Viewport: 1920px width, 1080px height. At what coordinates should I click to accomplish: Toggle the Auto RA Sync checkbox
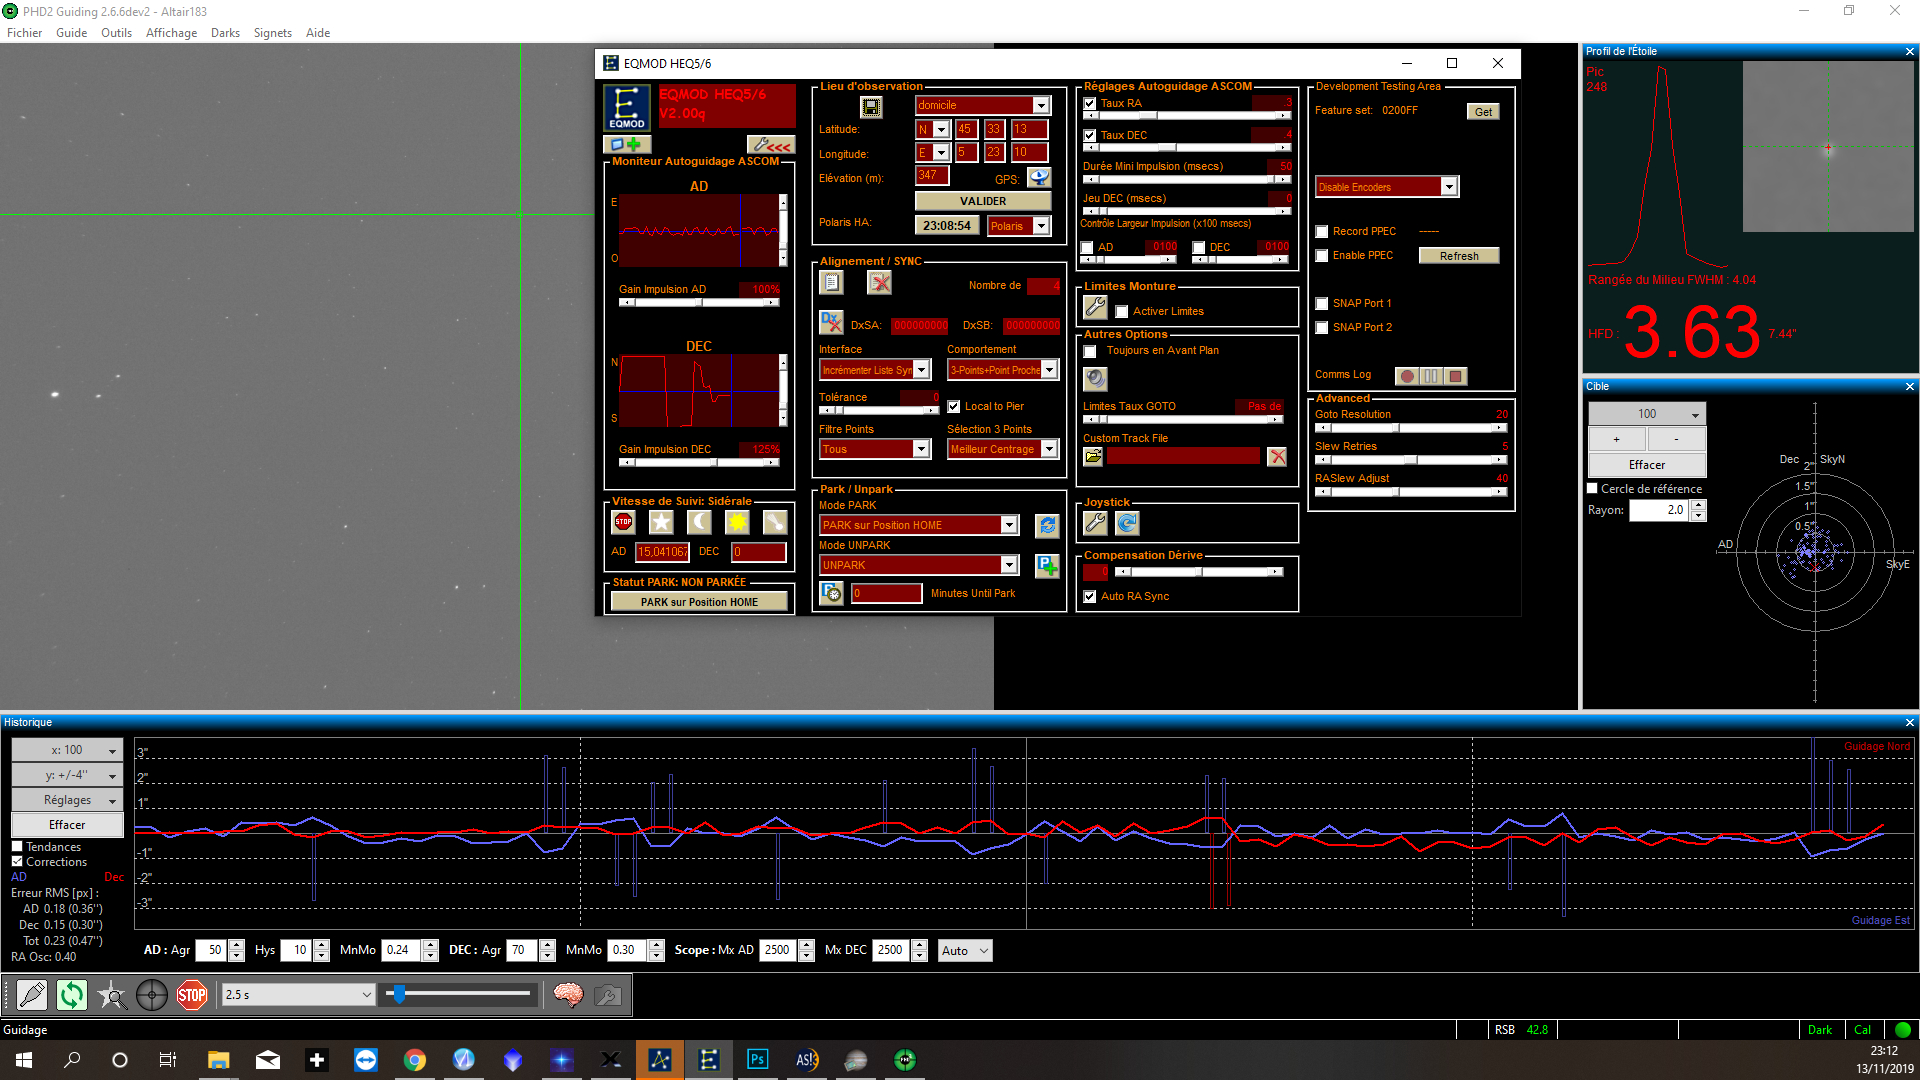pos(1090,597)
